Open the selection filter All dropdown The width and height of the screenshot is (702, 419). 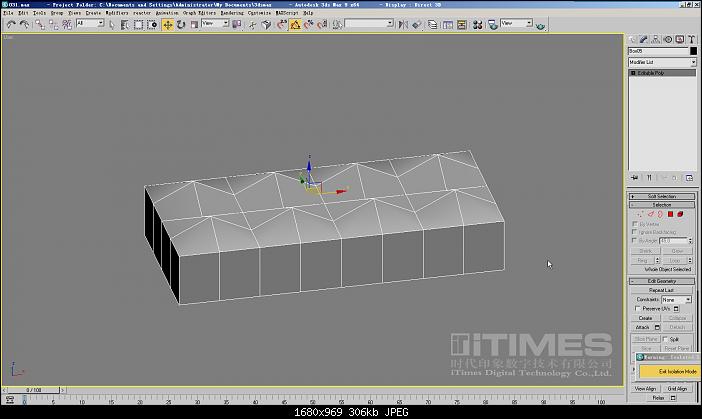pyautogui.click(x=90, y=23)
